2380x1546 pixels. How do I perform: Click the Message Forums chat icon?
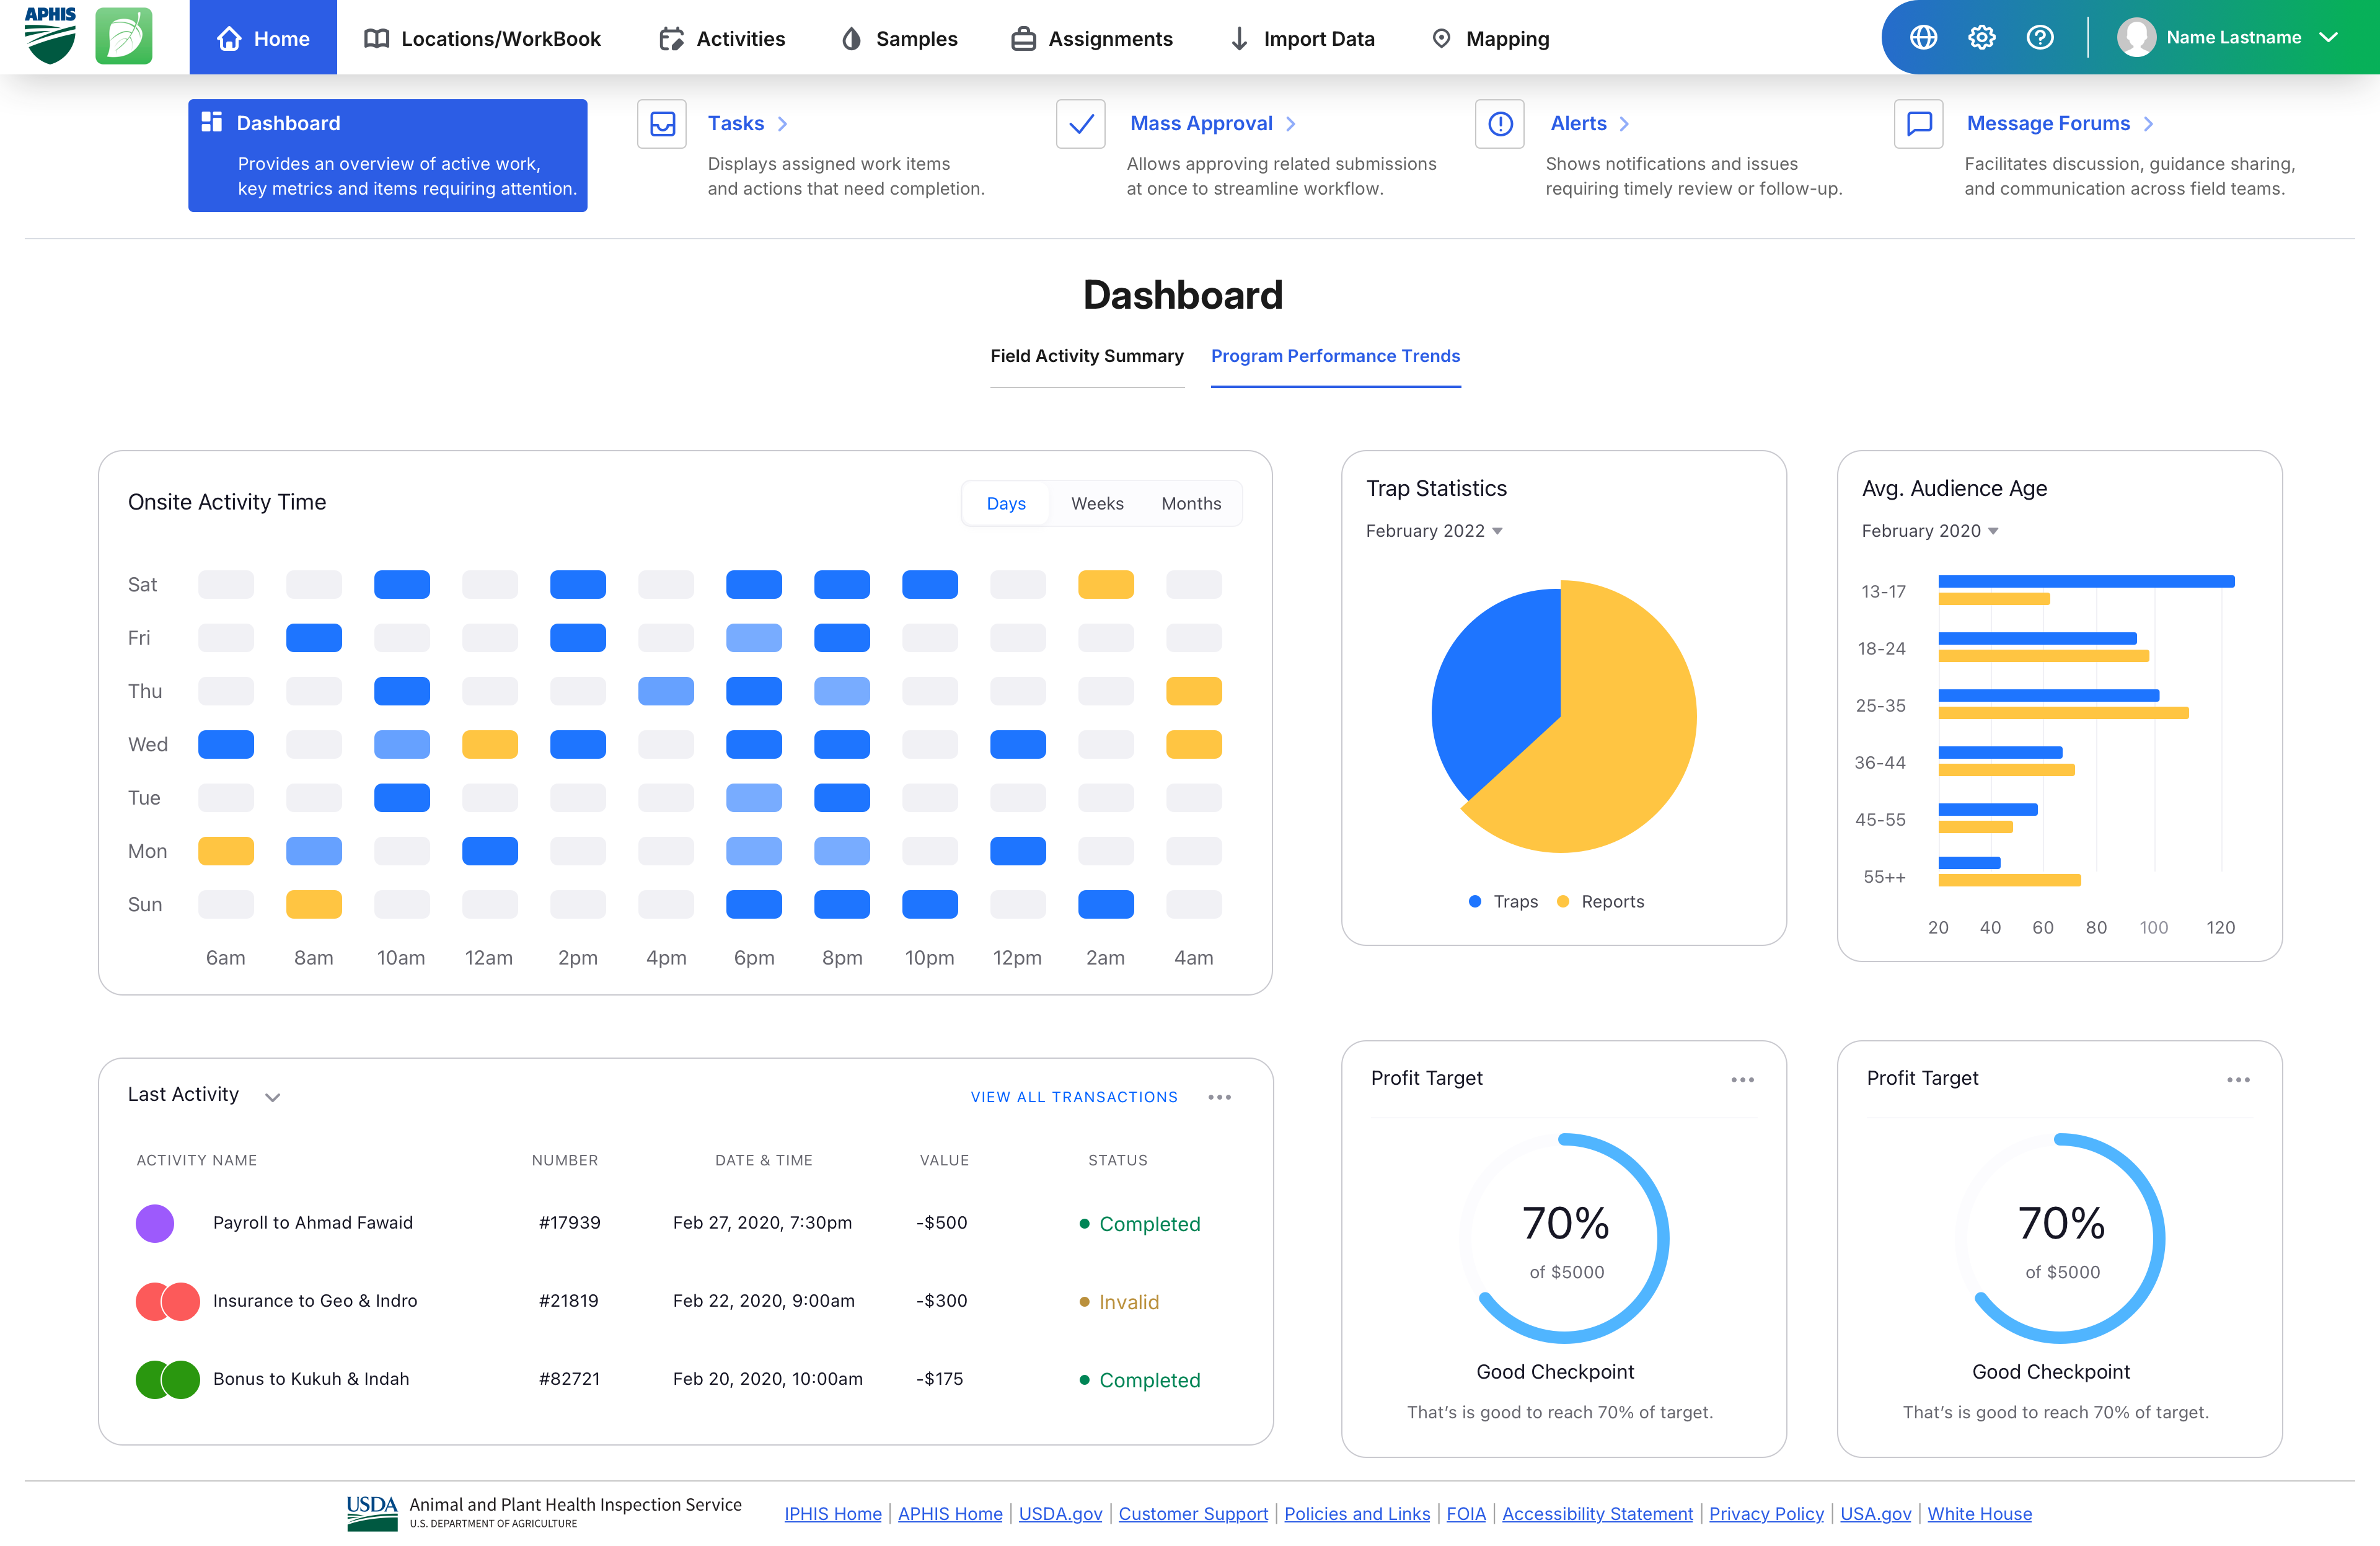click(1918, 124)
